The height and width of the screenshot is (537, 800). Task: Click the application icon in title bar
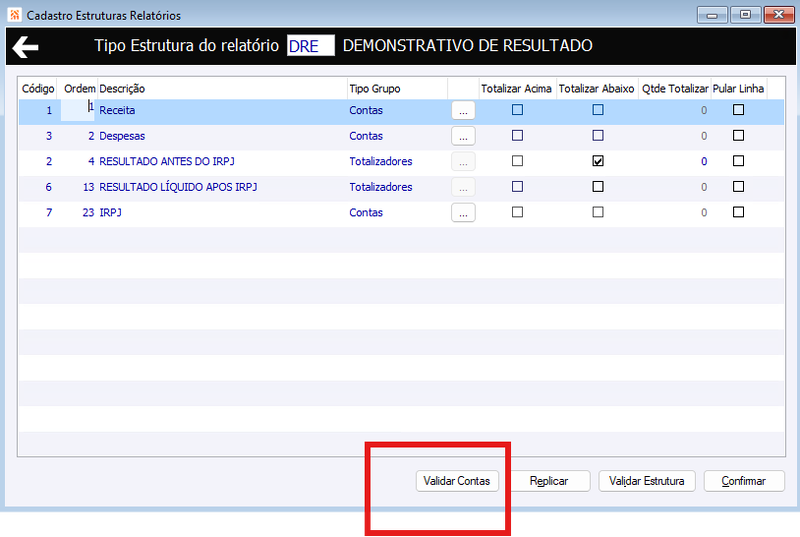(14, 15)
